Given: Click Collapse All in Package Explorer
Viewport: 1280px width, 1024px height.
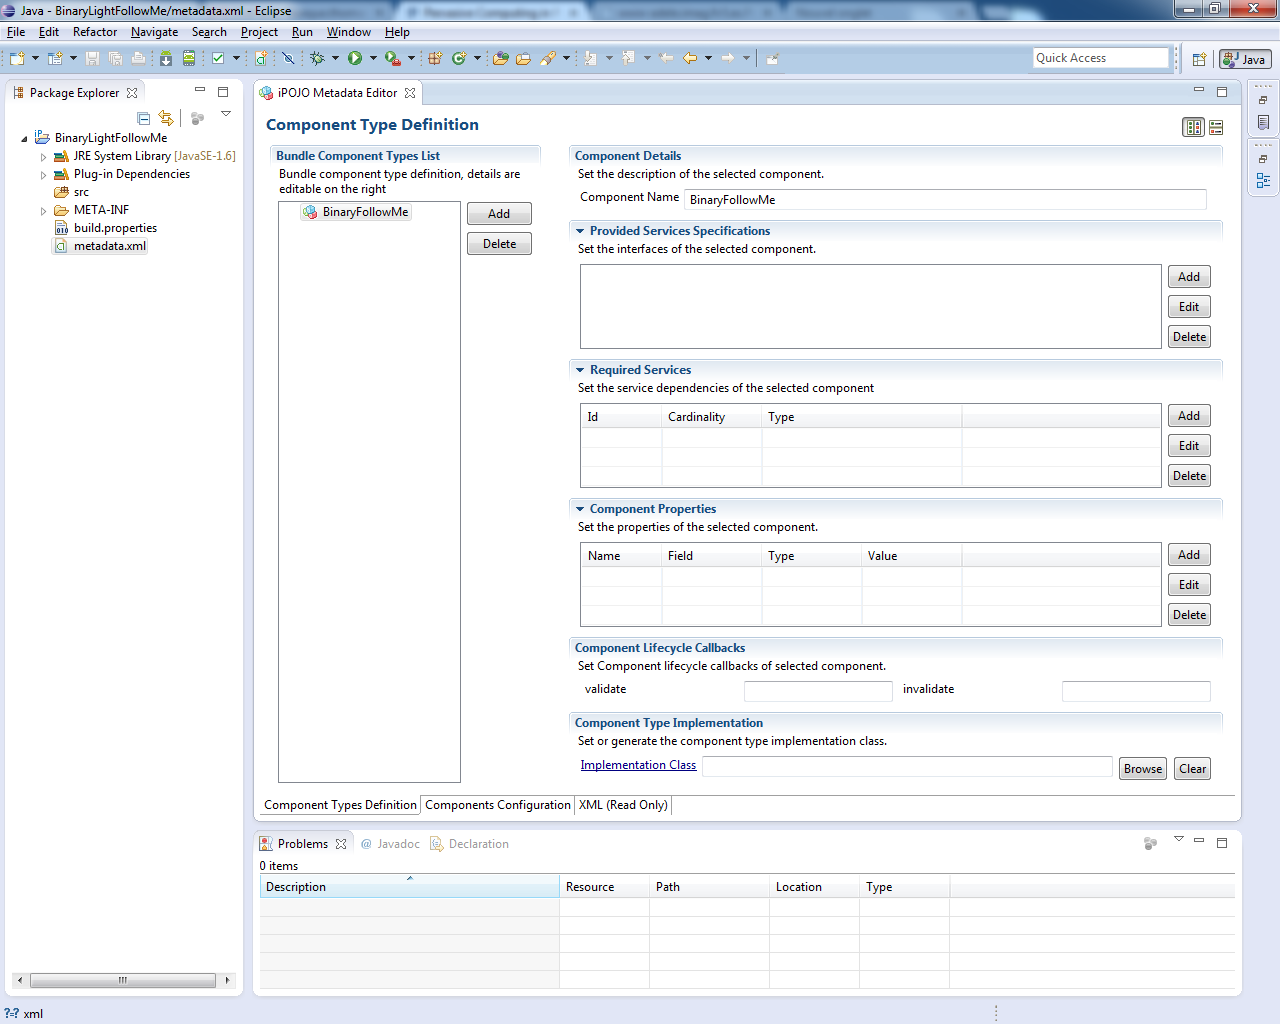Looking at the screenshot, I should (x=144, y=118).
